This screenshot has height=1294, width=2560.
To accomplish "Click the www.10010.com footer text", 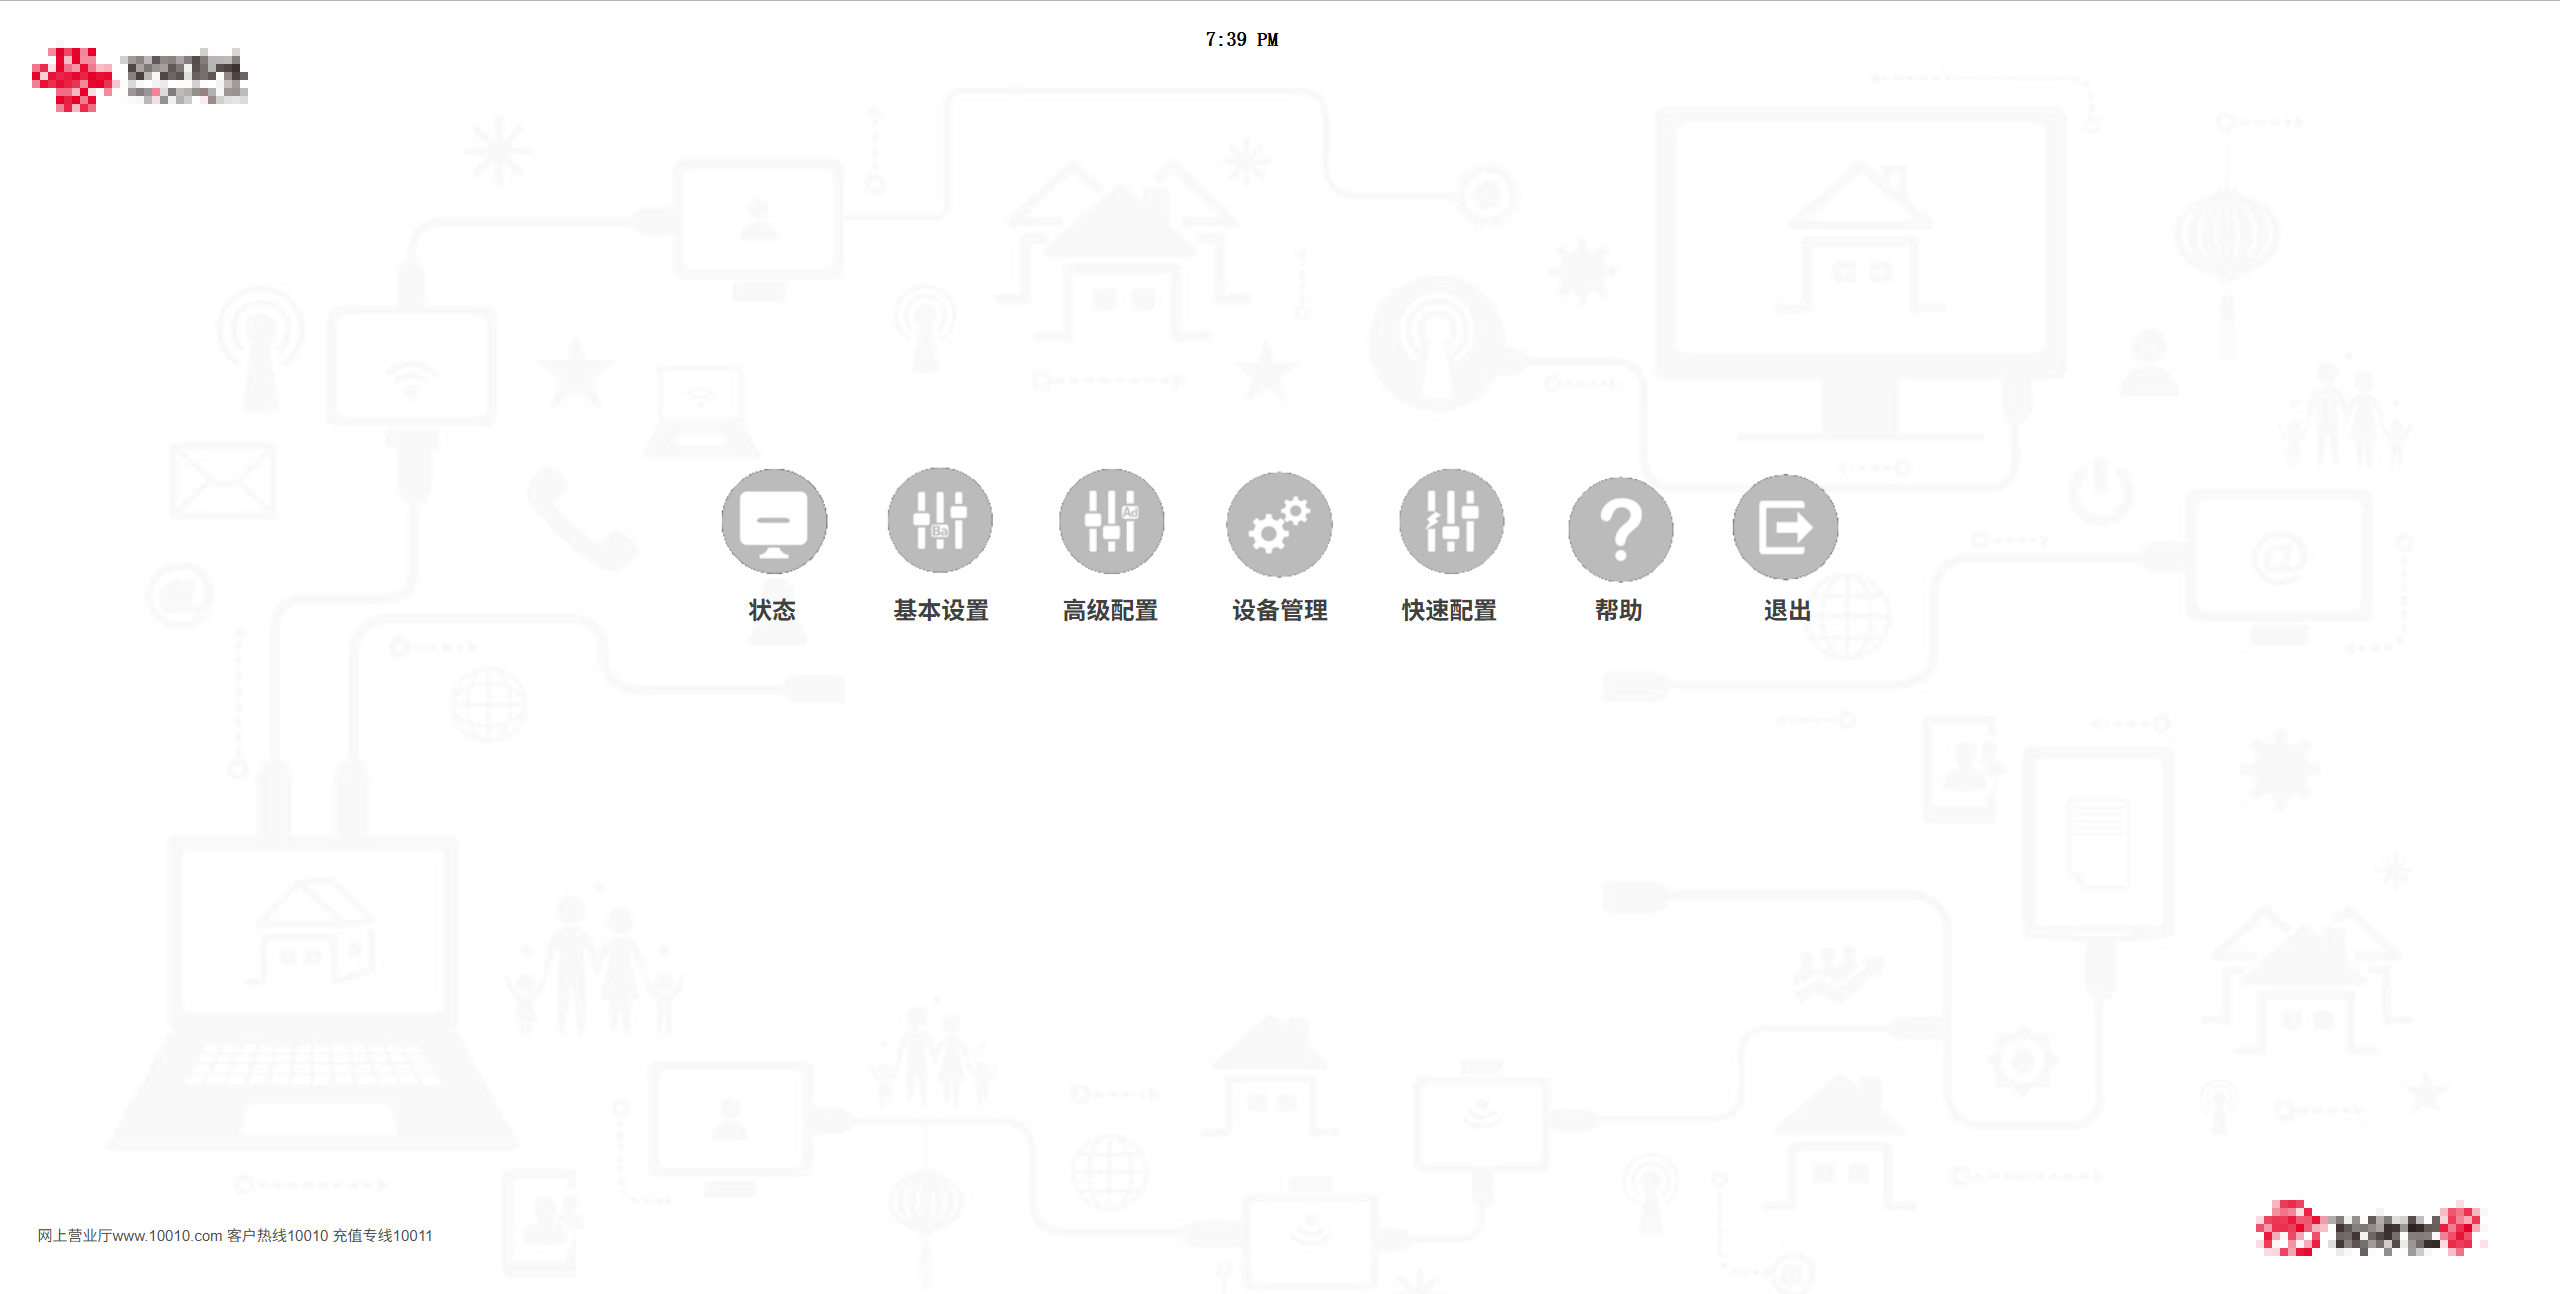I will click(x=166, y=1236).
